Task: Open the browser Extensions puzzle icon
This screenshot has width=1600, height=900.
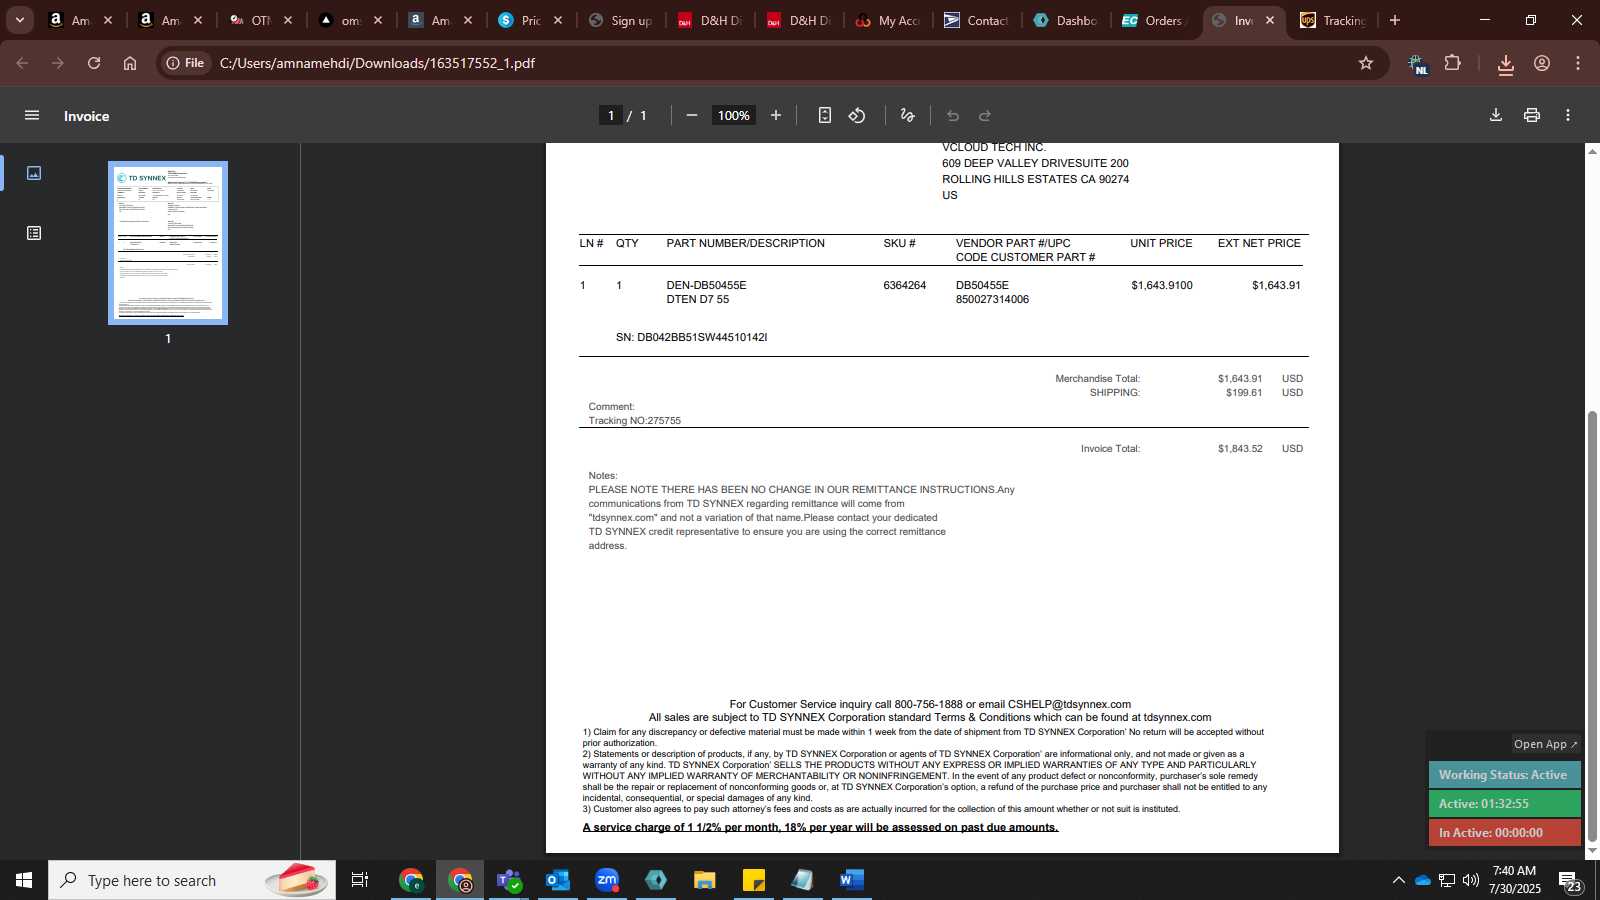Action: [x=1453, y=63]
